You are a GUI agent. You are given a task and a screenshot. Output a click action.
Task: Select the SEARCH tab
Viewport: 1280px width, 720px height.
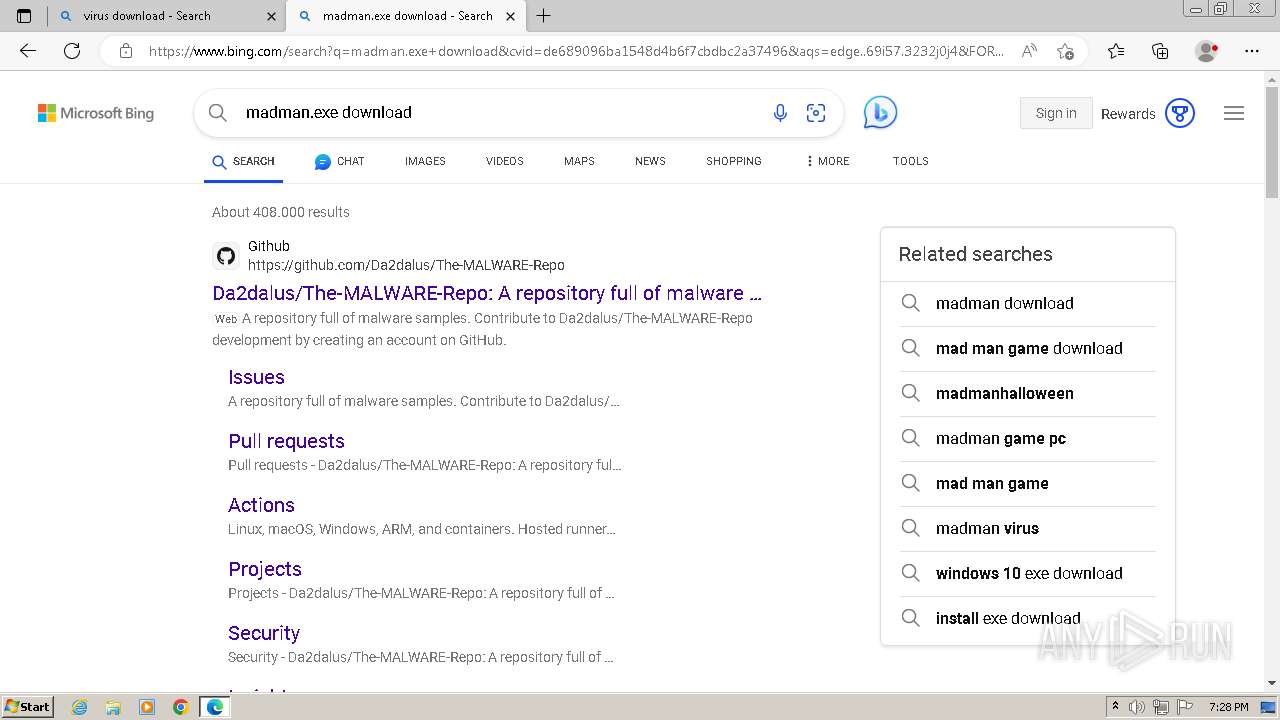[244, 161]
